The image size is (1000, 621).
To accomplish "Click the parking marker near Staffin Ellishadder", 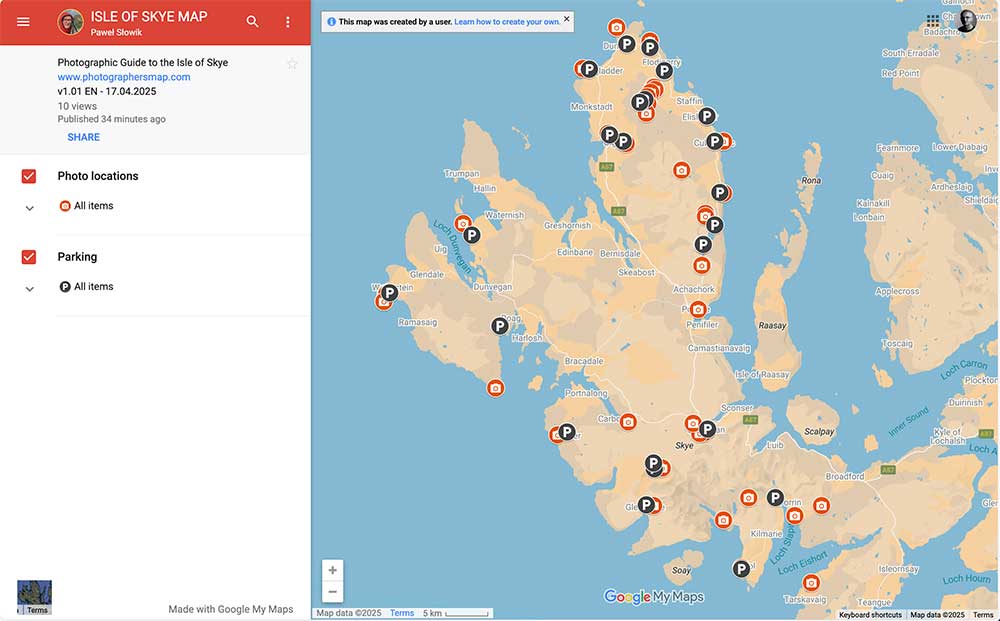I will (707, 116).
